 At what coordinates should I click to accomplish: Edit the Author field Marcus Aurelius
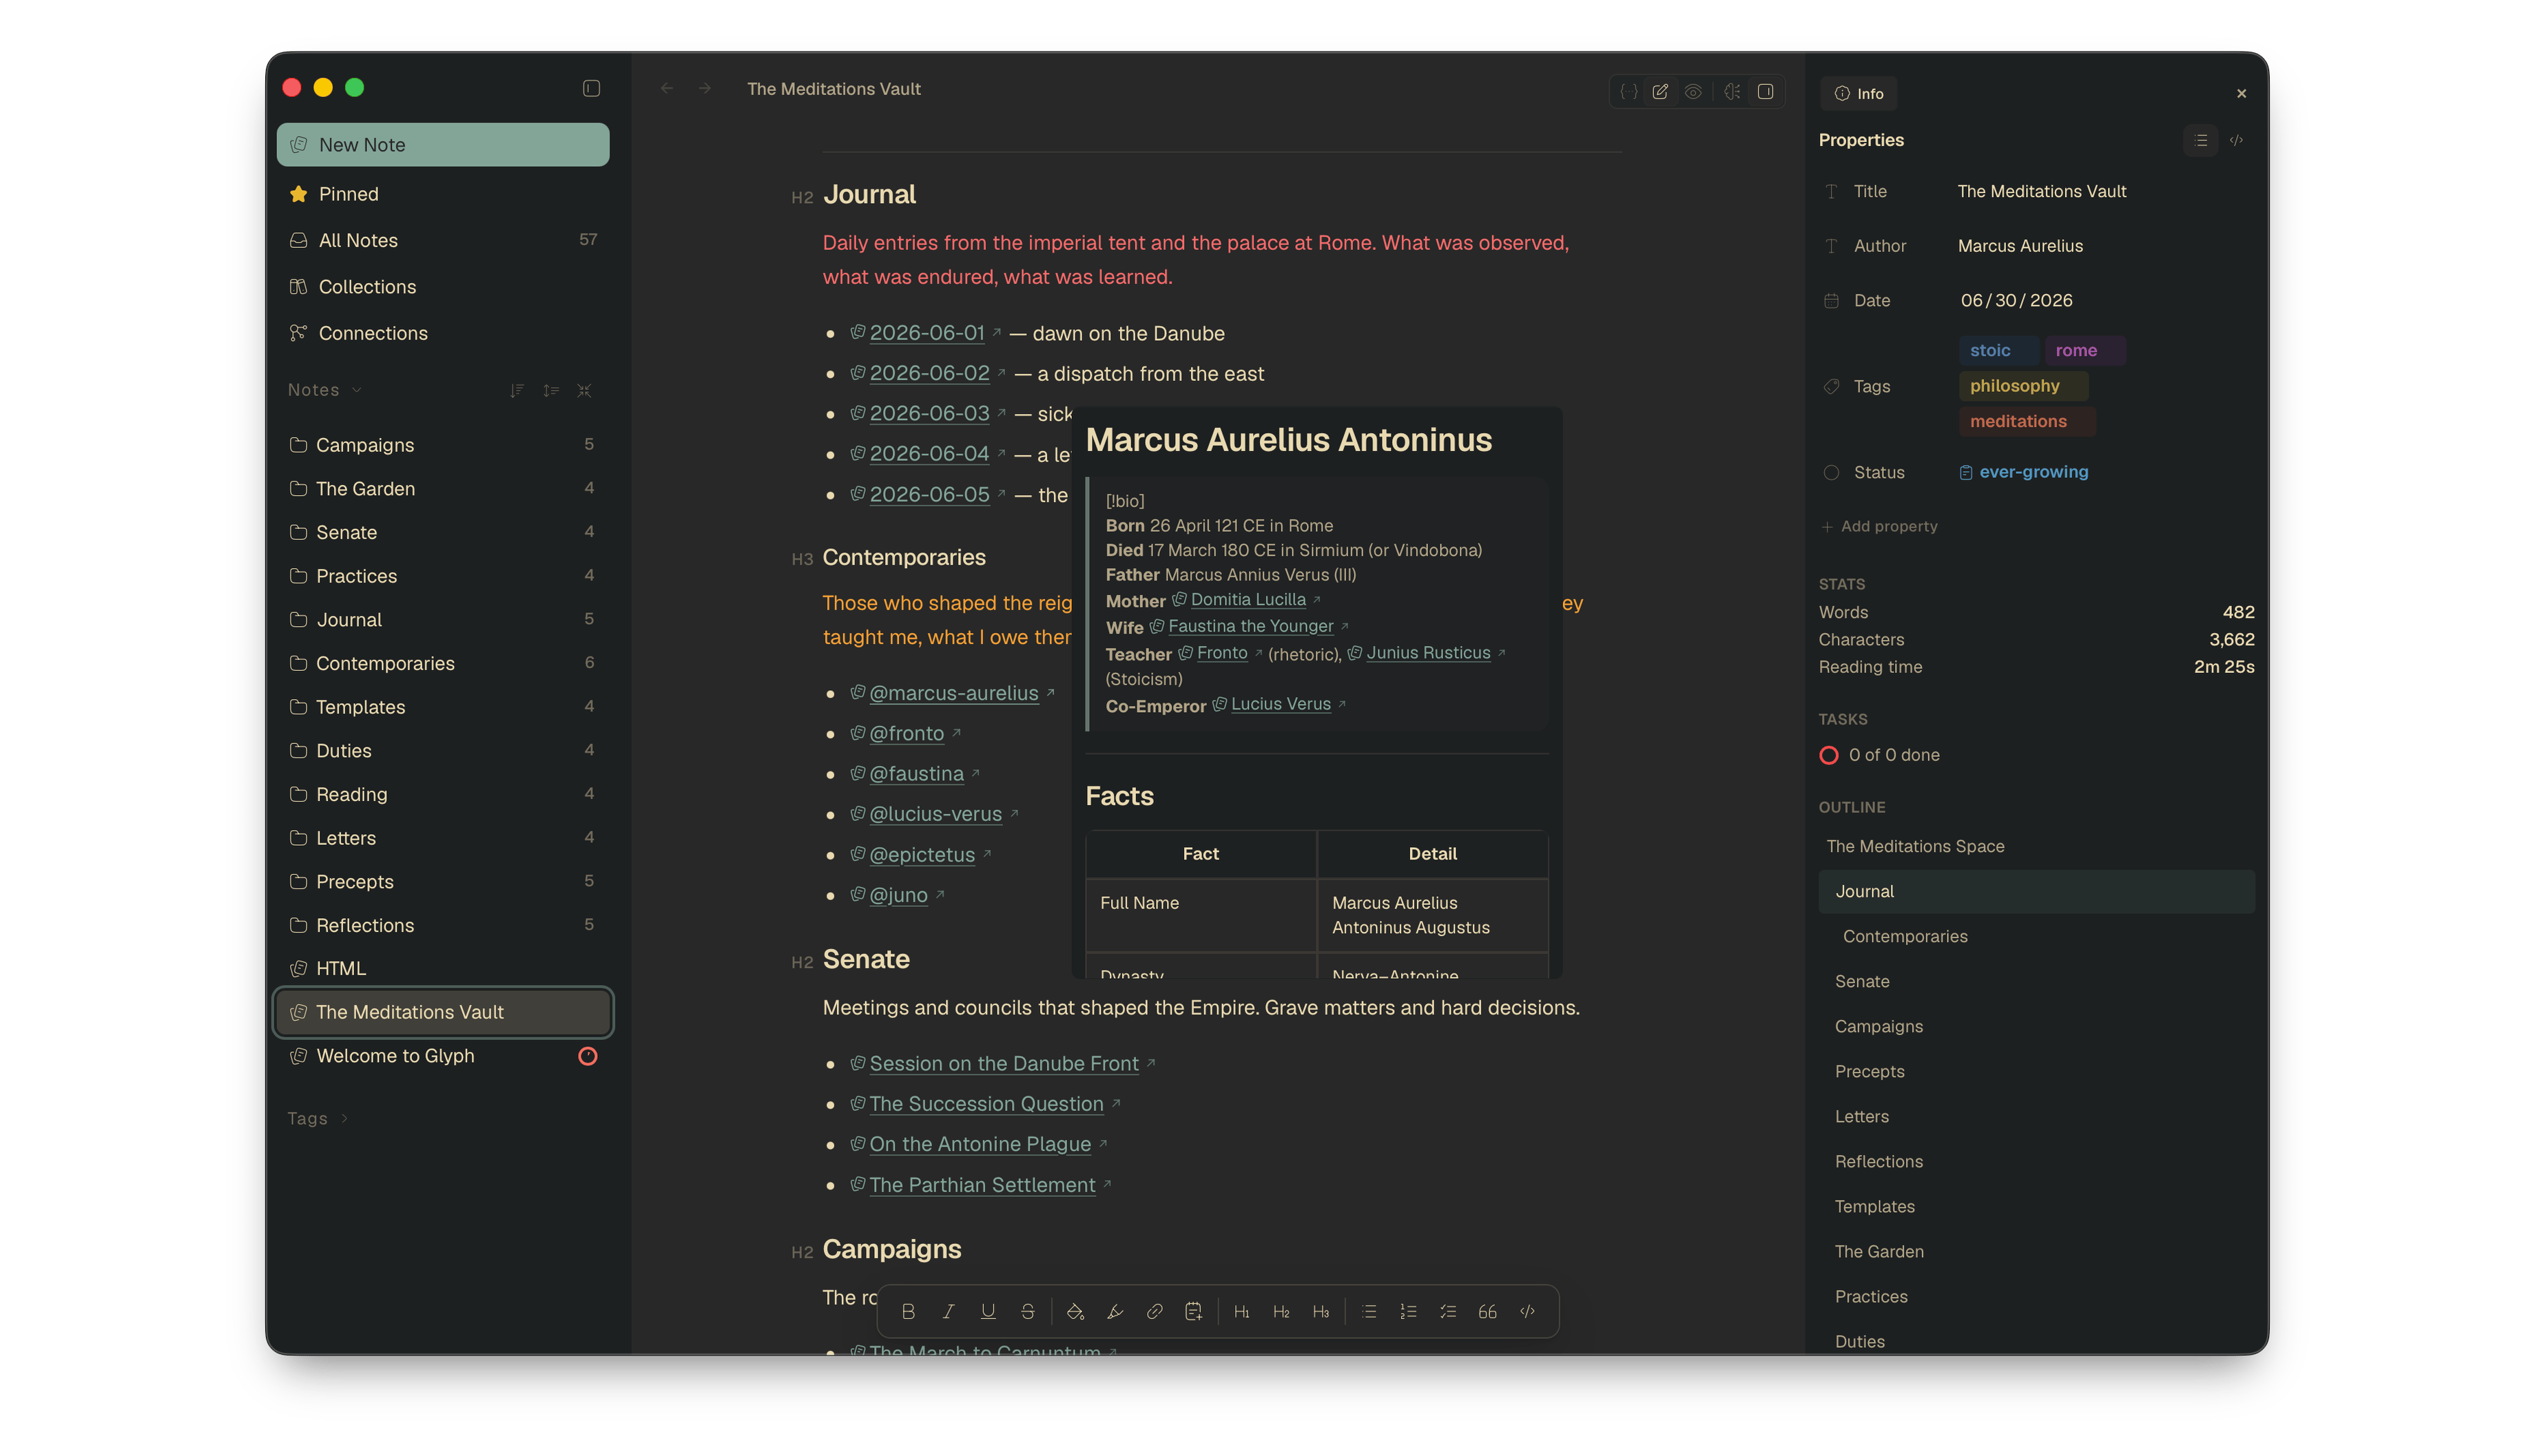[x=2020, y=246]
